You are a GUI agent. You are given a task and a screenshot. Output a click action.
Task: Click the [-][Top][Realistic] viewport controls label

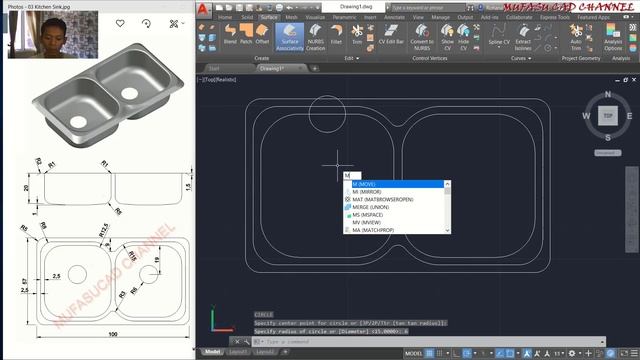[217, 80]
